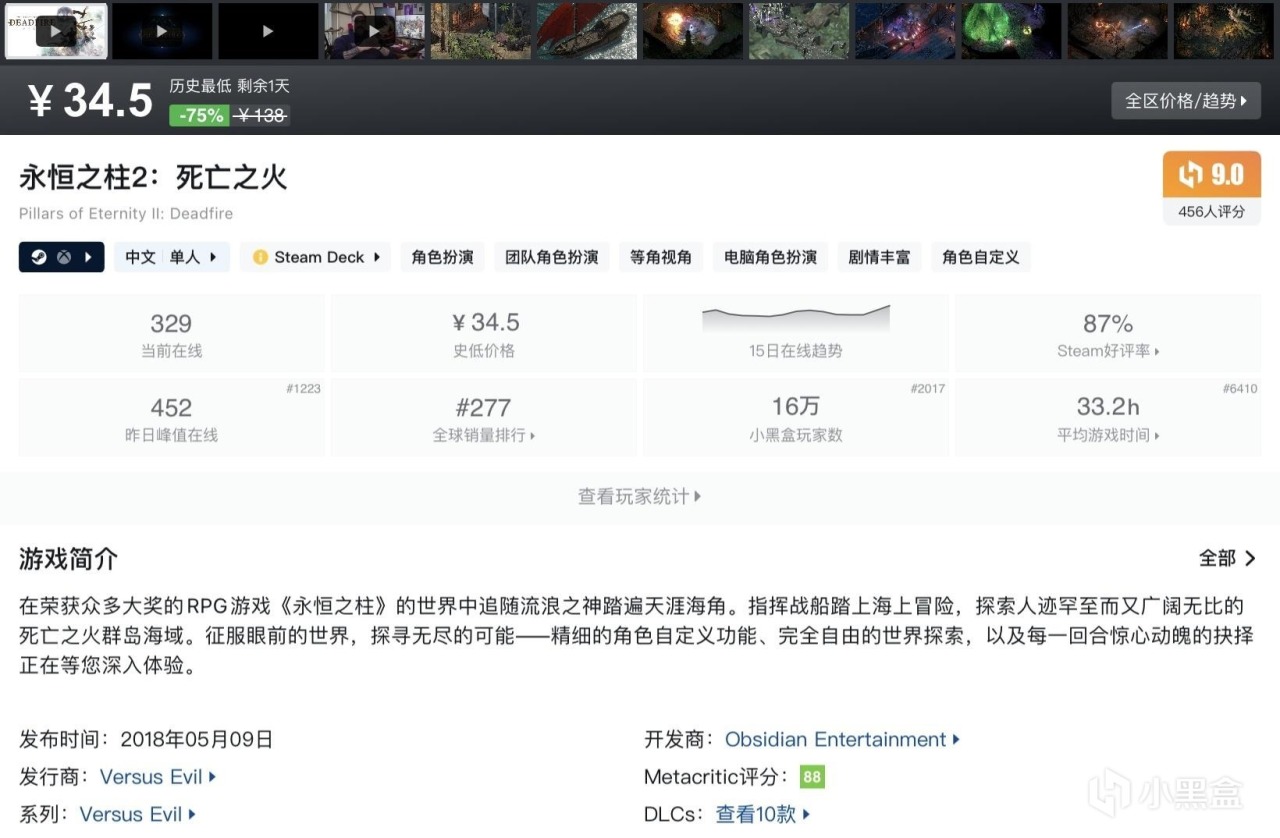Expand the platform selector arrow beside Xbox
Screen dimensions: 1280x838
click(88, 257)
